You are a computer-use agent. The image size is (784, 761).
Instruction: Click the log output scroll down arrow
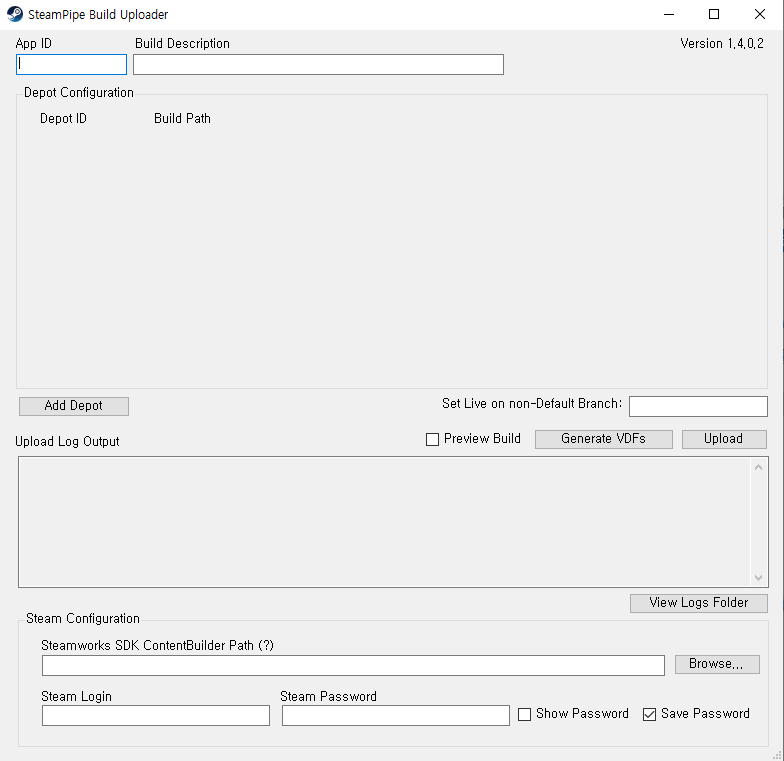(758, 578)
